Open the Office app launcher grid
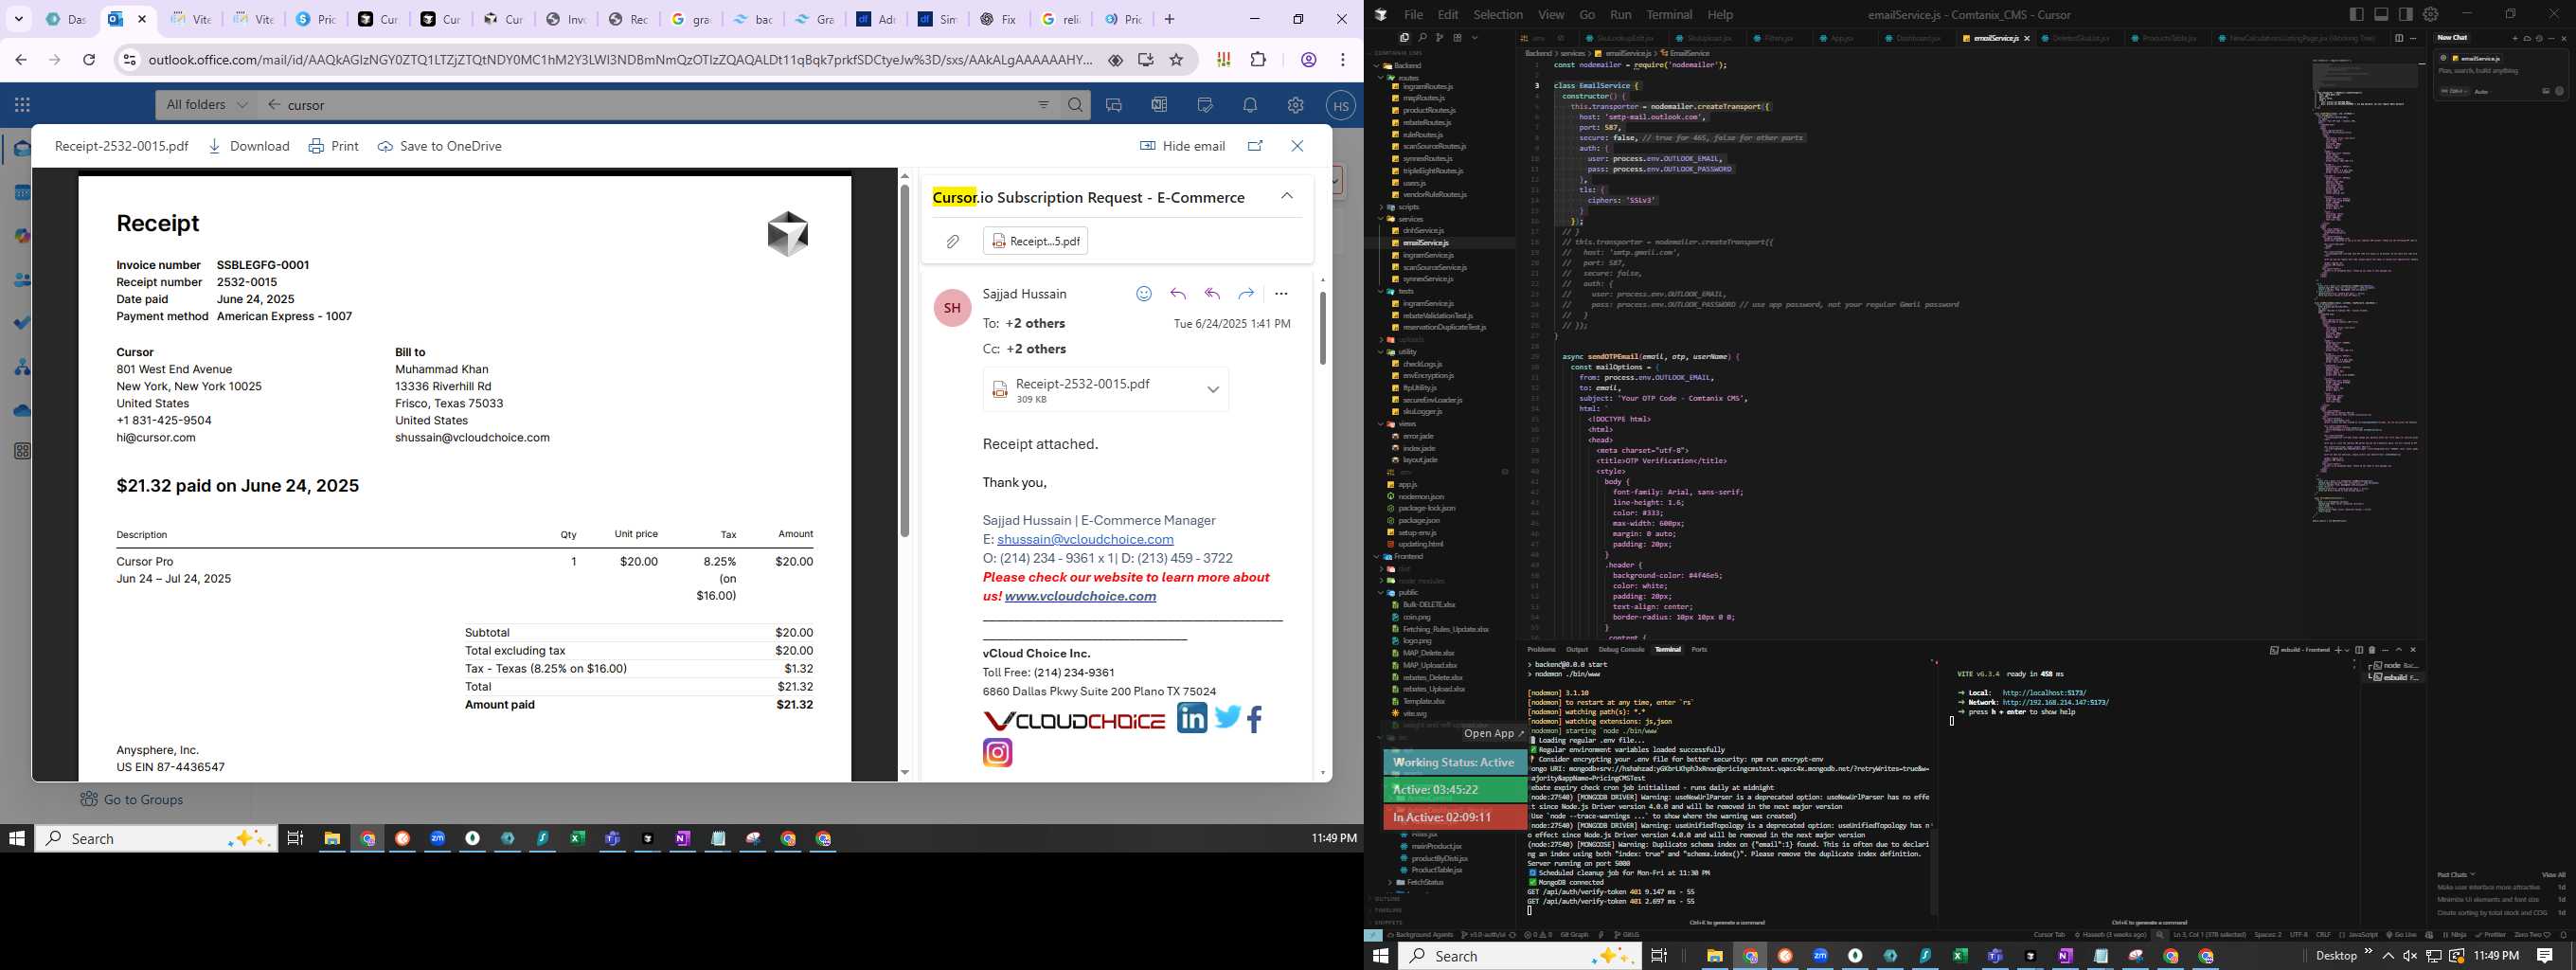Screen dimensions: 2576x970 point(22,105)
